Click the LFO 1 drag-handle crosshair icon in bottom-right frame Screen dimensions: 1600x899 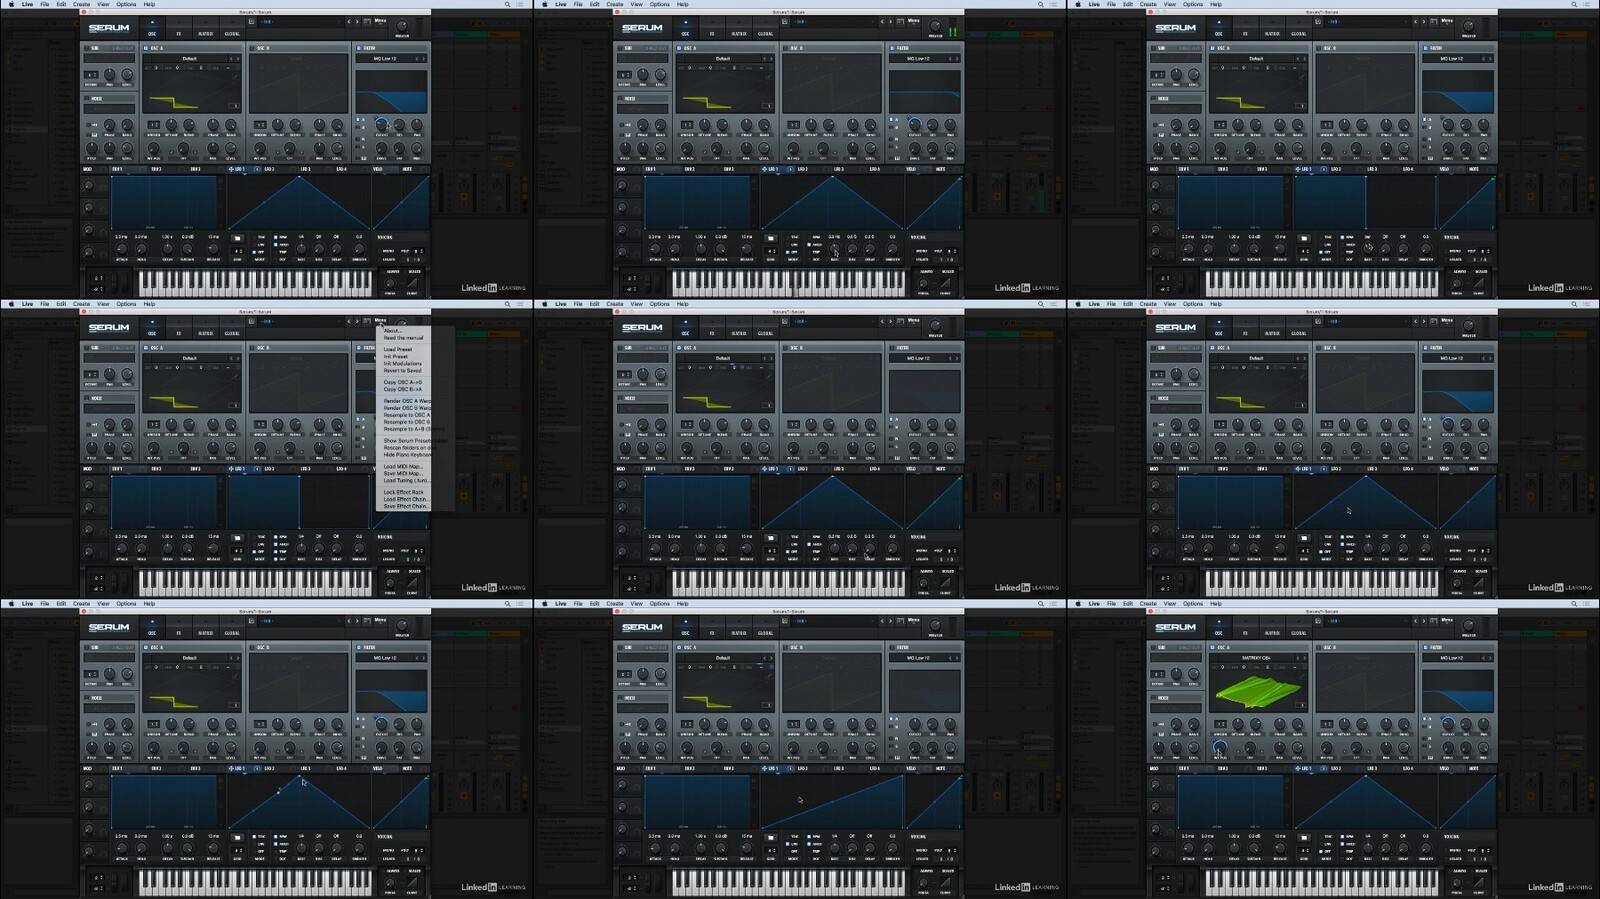1298,769
